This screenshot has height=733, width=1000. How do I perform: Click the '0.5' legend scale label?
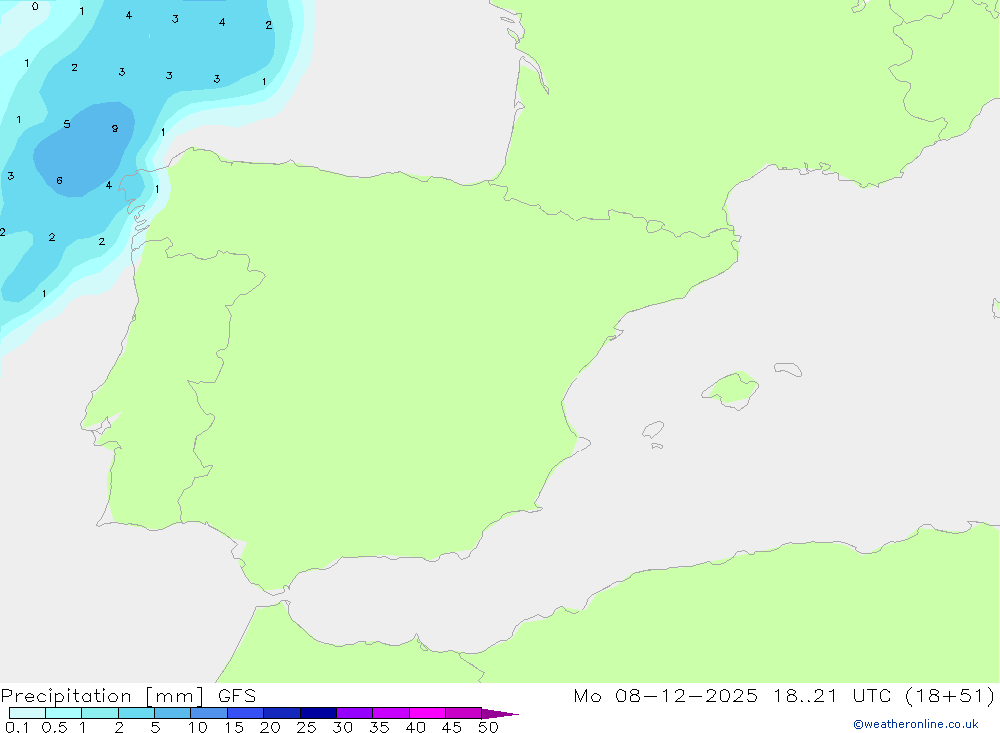[x=54, y=727]
